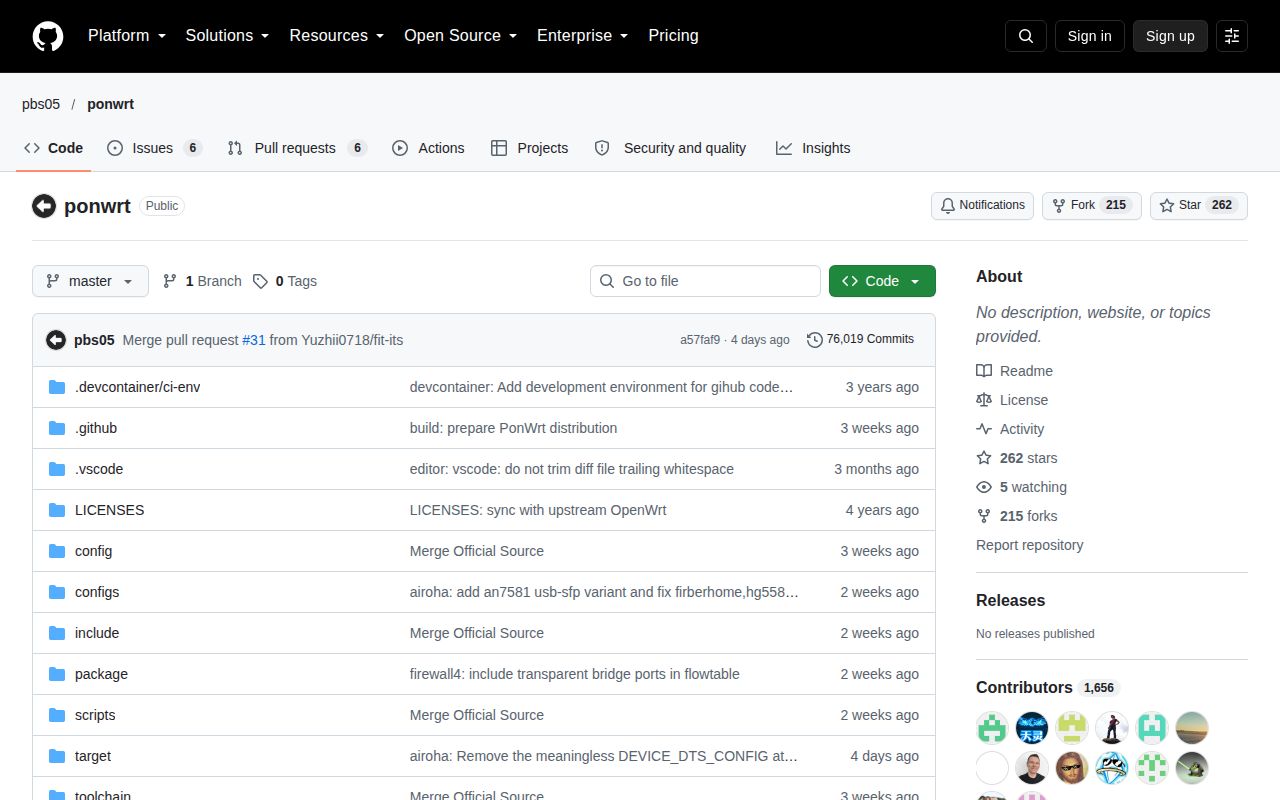1280x800 pixels.
Task: Open commit 'firewall4: include transparent bridge ports in flowtable'
Action: [x=575, y=674]
